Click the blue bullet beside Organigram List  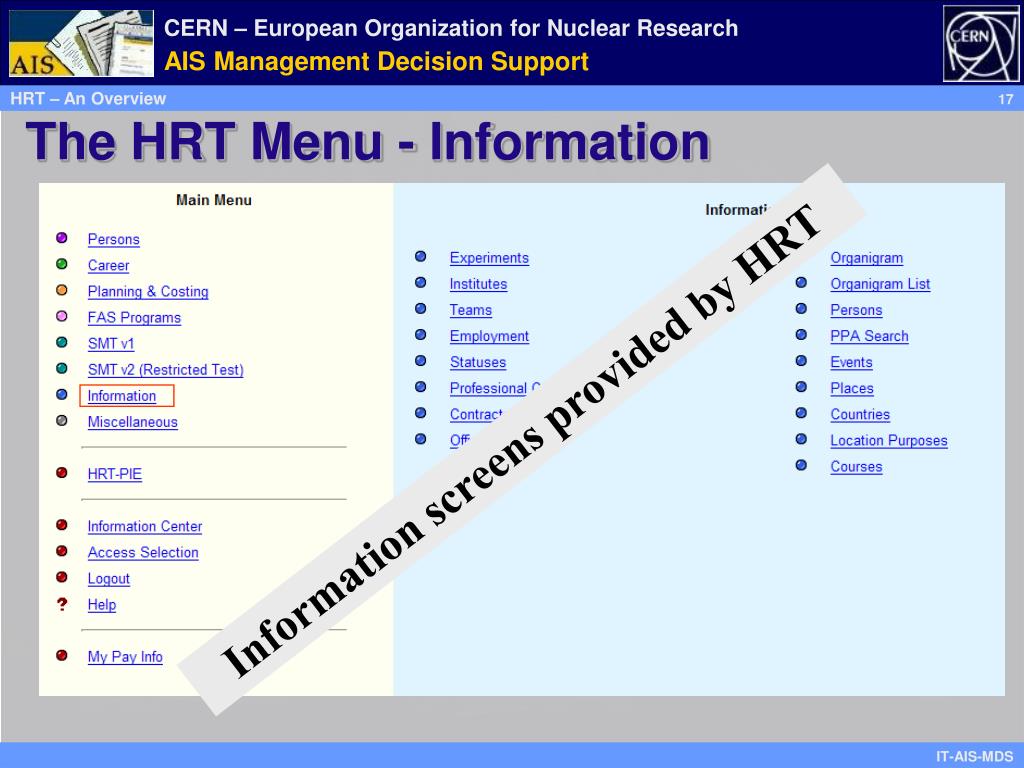click(801, 282)
